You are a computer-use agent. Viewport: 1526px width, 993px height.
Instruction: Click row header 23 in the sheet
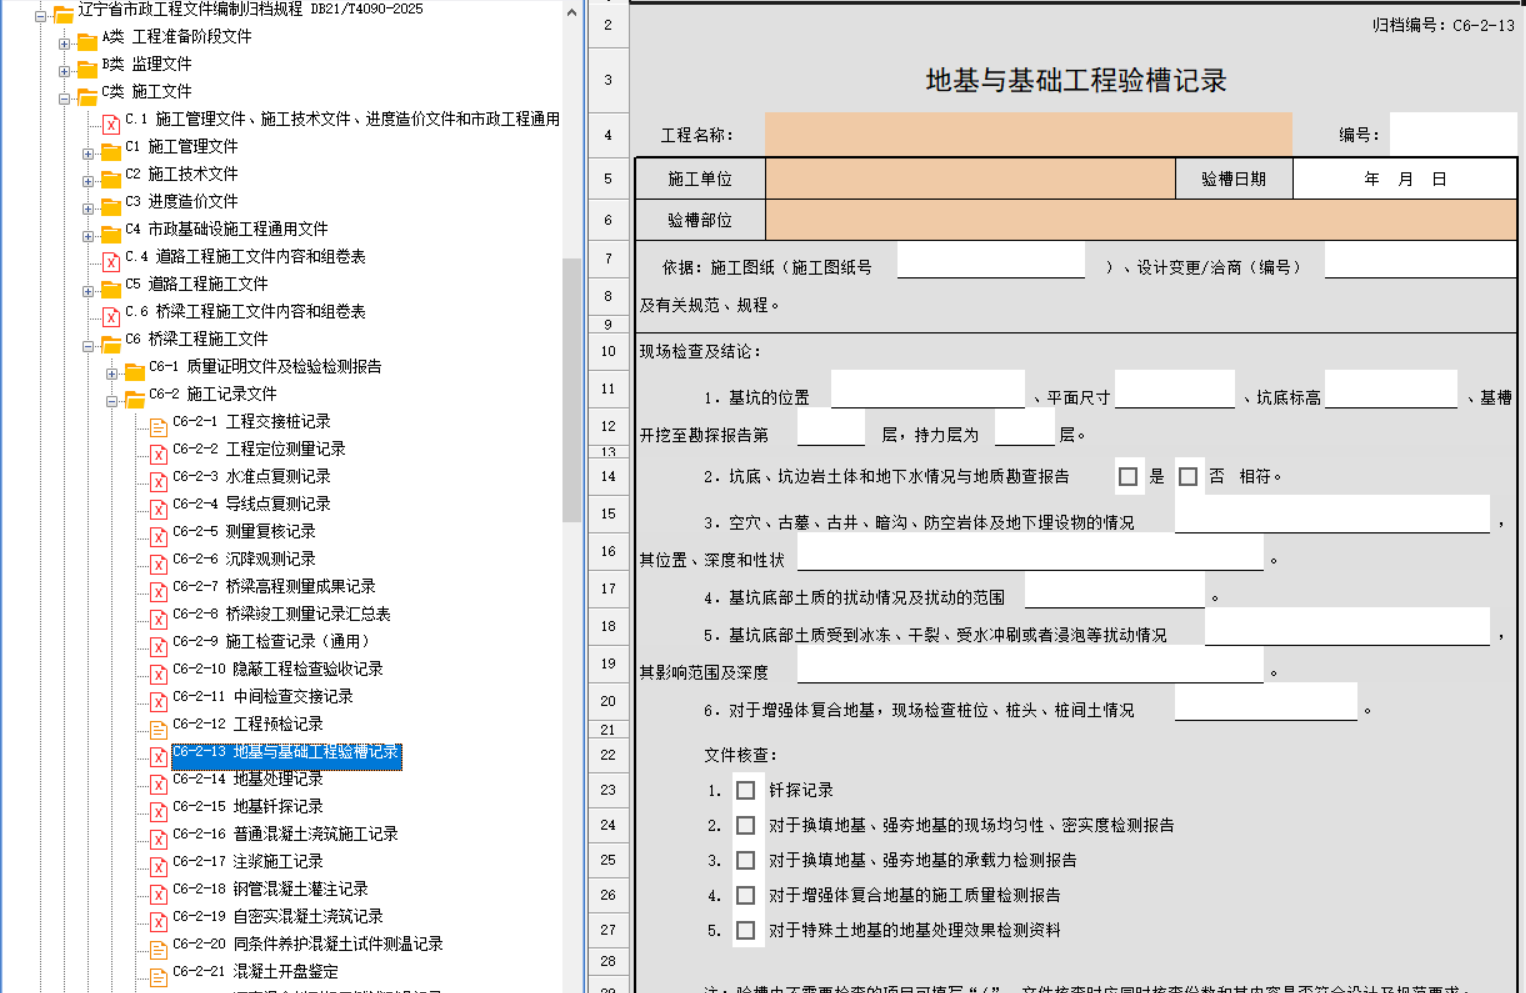click(608, 790)
